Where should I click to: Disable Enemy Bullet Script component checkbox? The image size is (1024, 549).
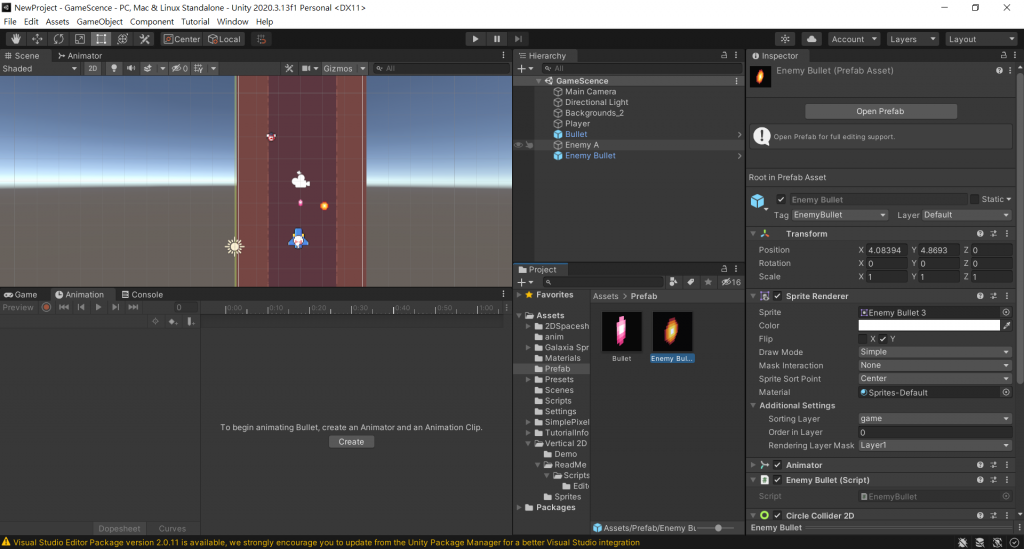[777, 480]
